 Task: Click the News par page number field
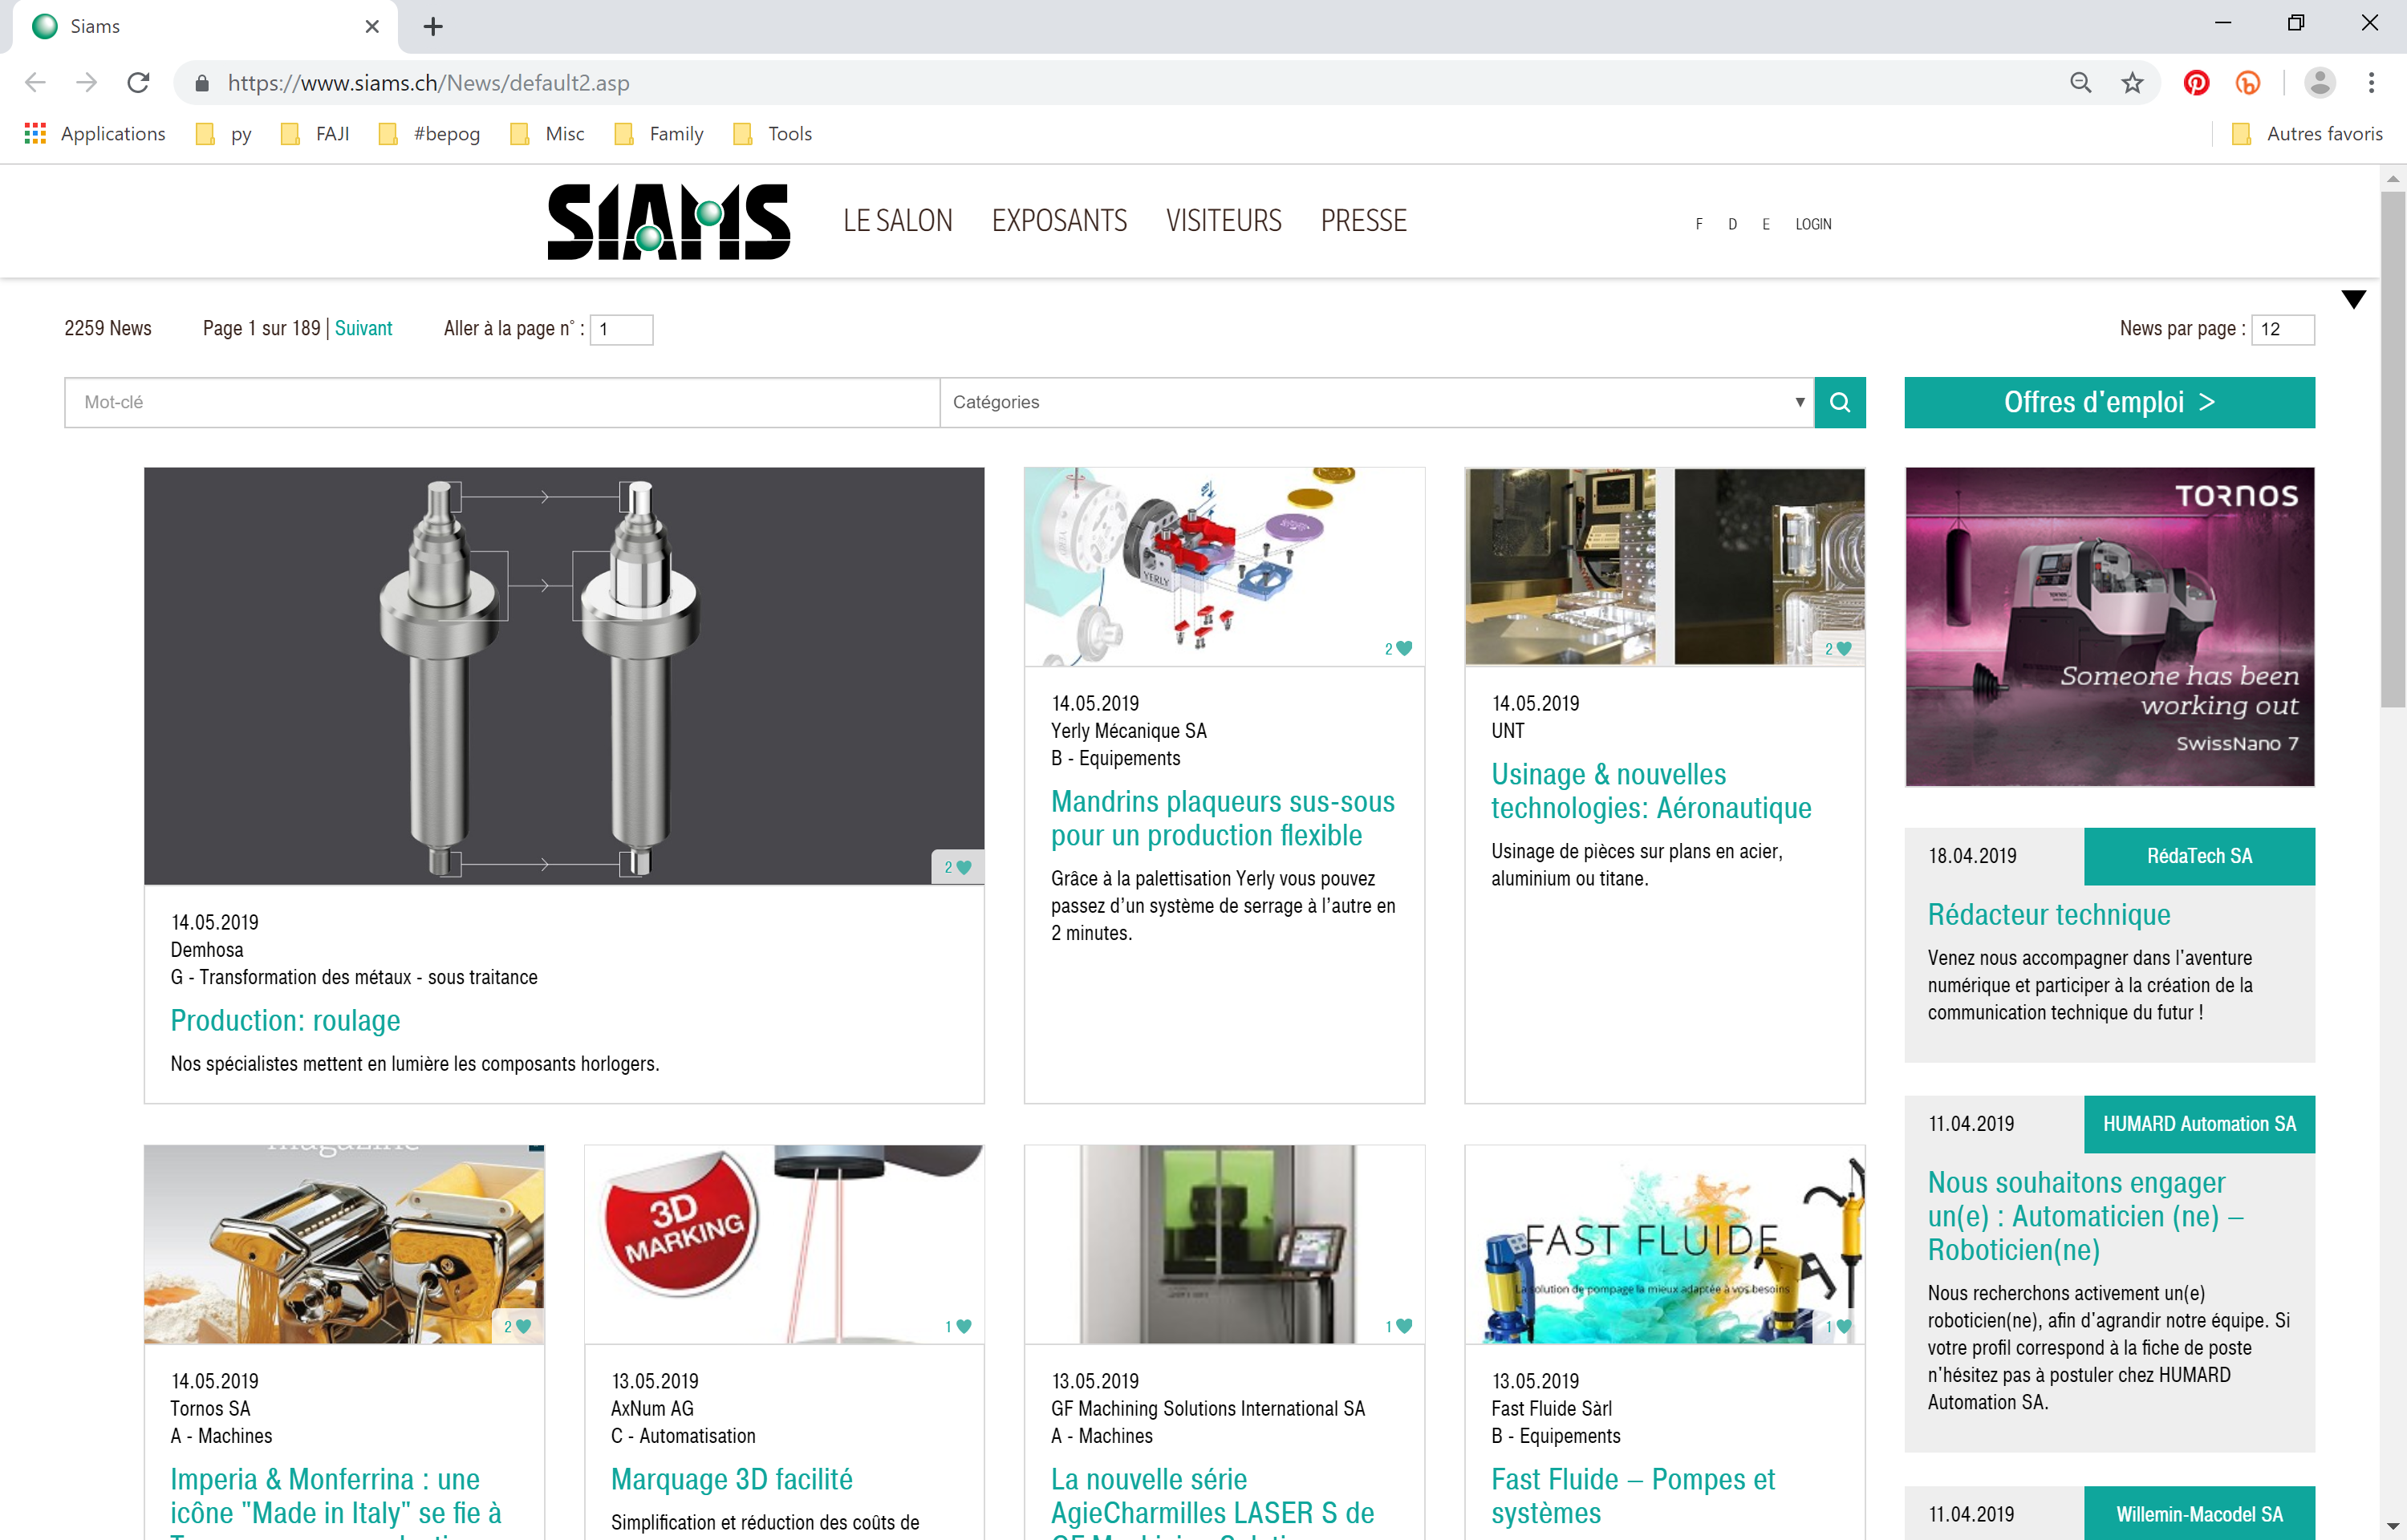2282,330
